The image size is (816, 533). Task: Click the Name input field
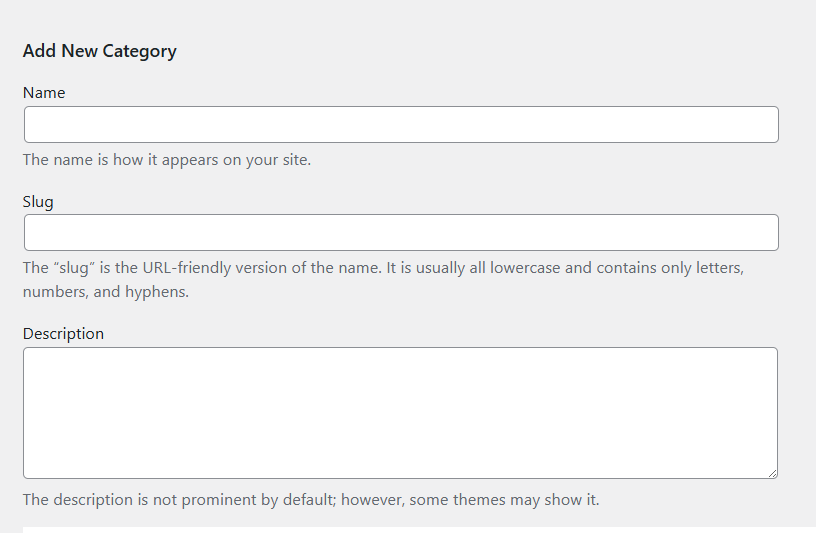[x=401, y=125]
